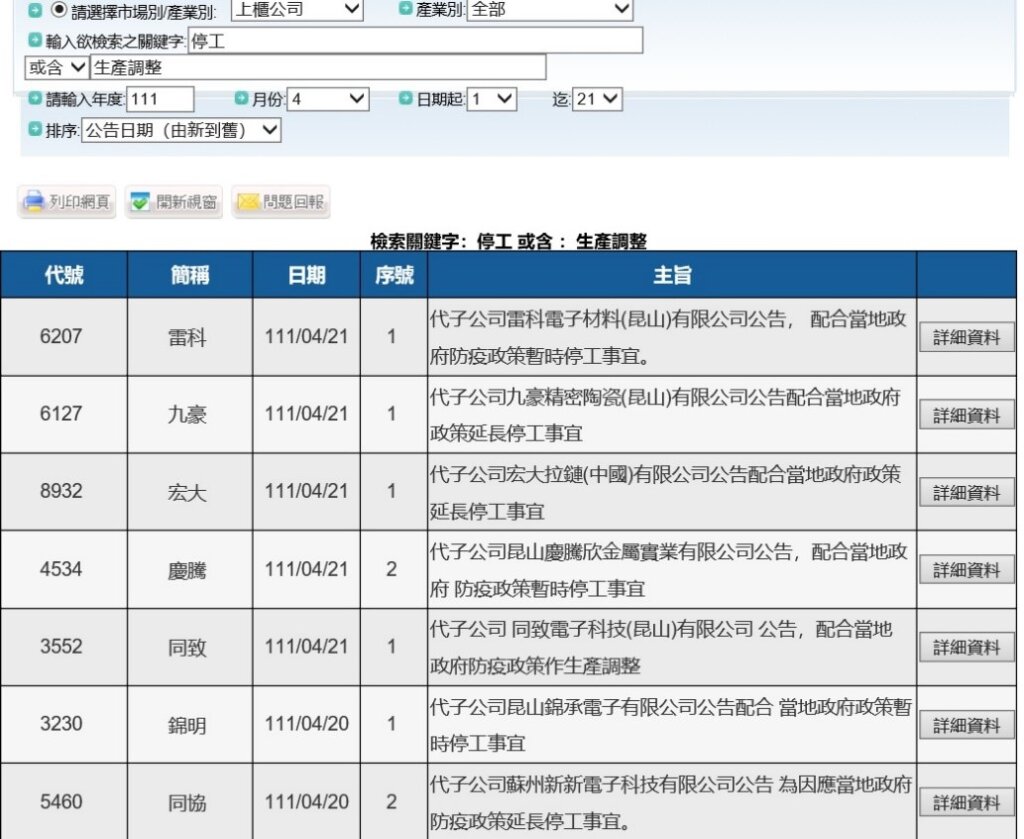Open the 迄 end day dropdown
This screenshot has width=1024, height=839.
(598, 99)
